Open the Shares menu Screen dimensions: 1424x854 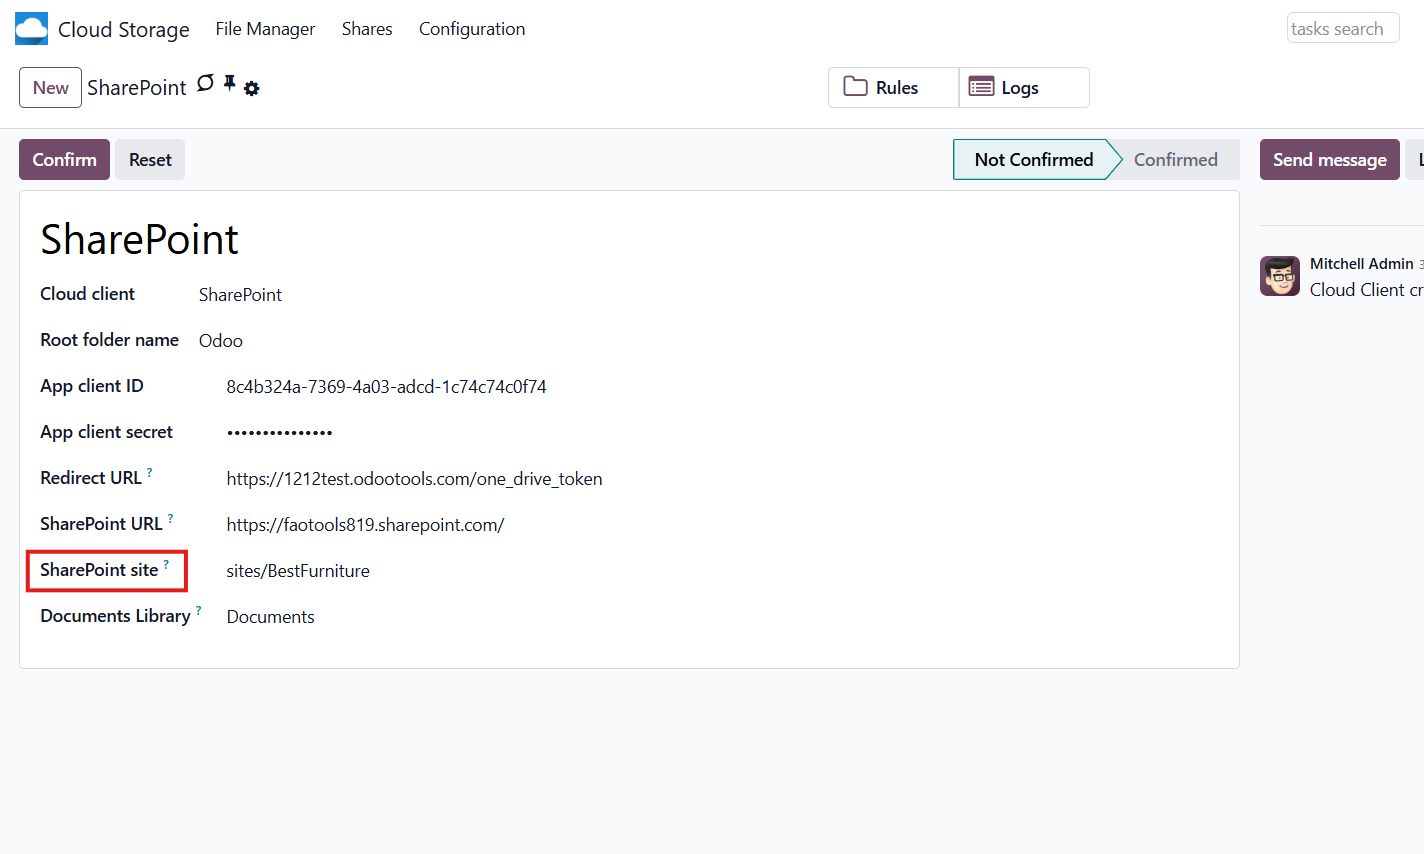(367, 29)
